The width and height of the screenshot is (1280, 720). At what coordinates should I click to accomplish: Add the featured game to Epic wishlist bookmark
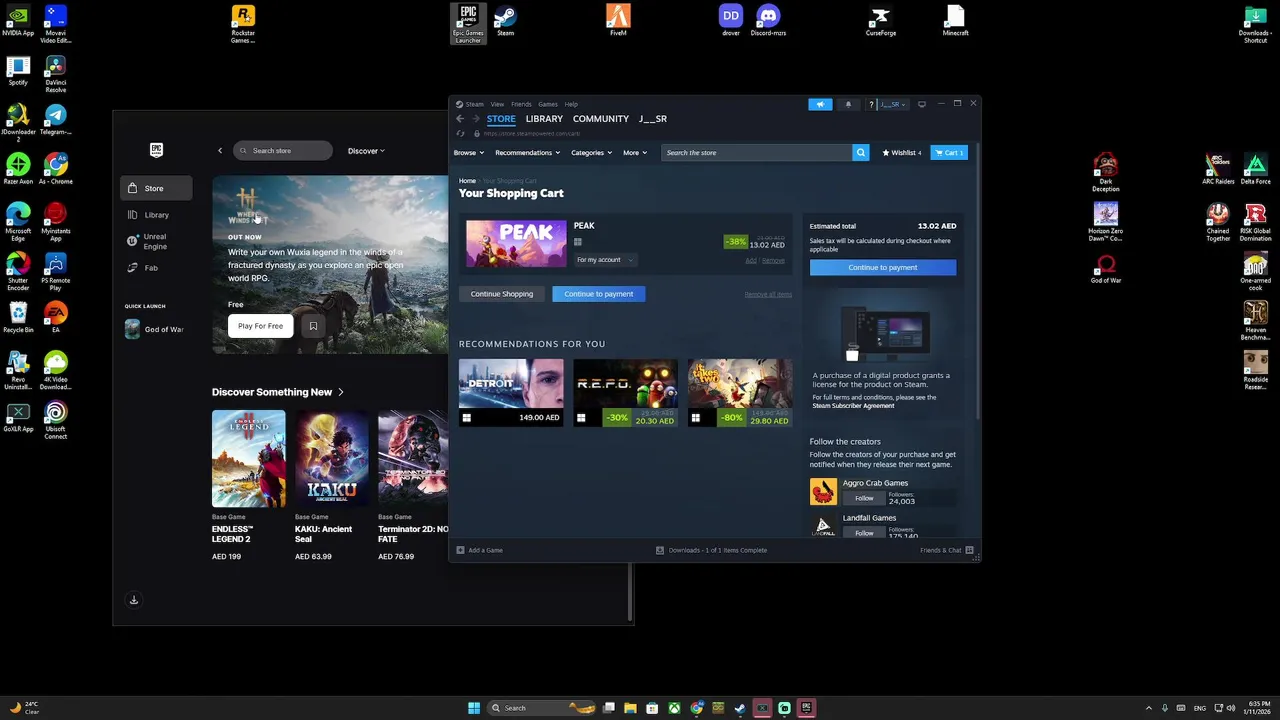point(313,326)
